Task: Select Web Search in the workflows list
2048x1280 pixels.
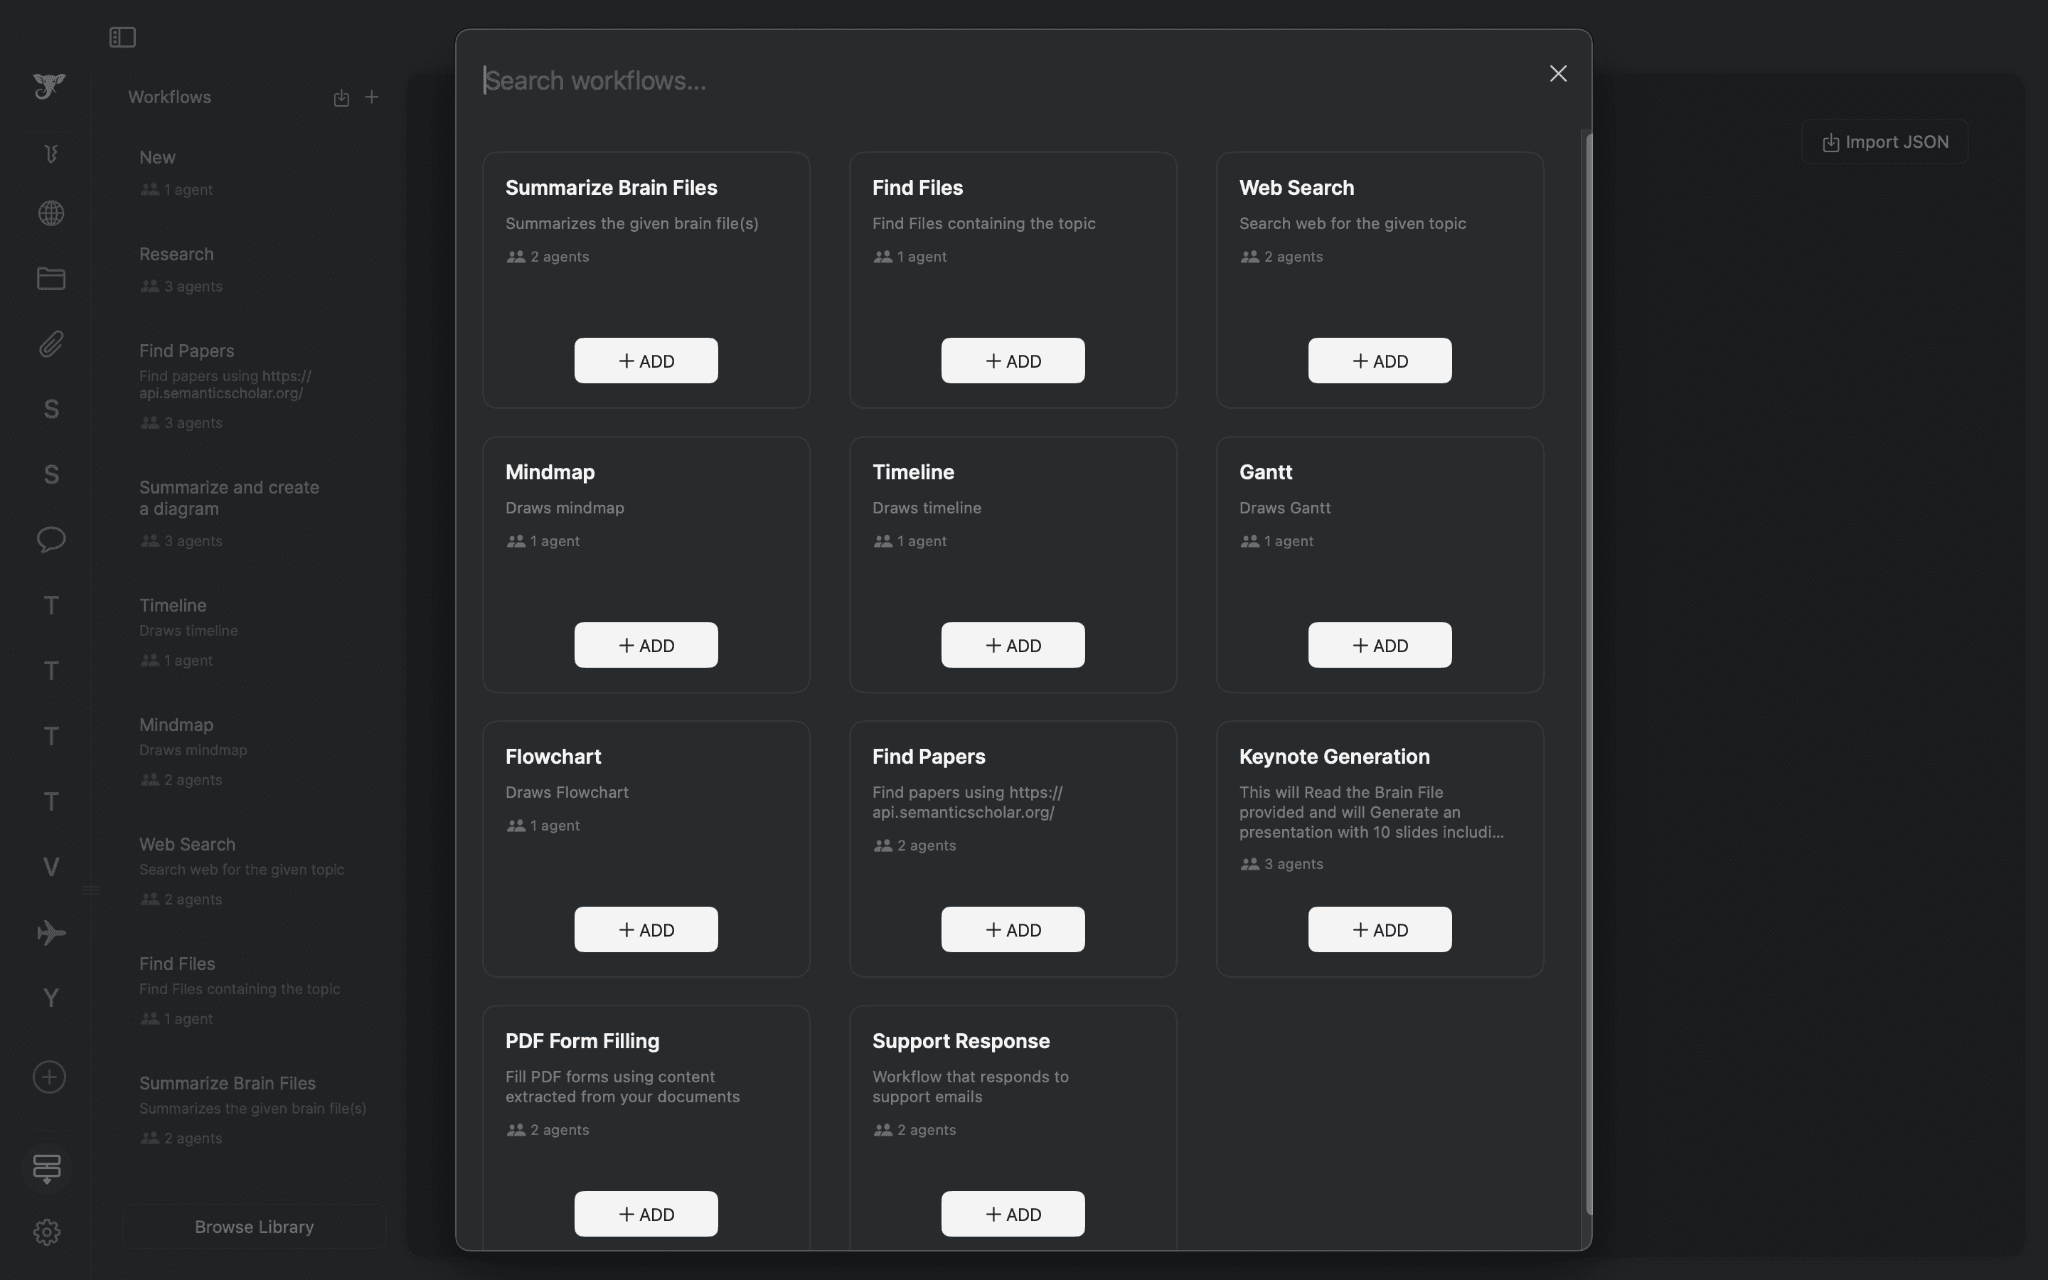Action: (254, 871)
